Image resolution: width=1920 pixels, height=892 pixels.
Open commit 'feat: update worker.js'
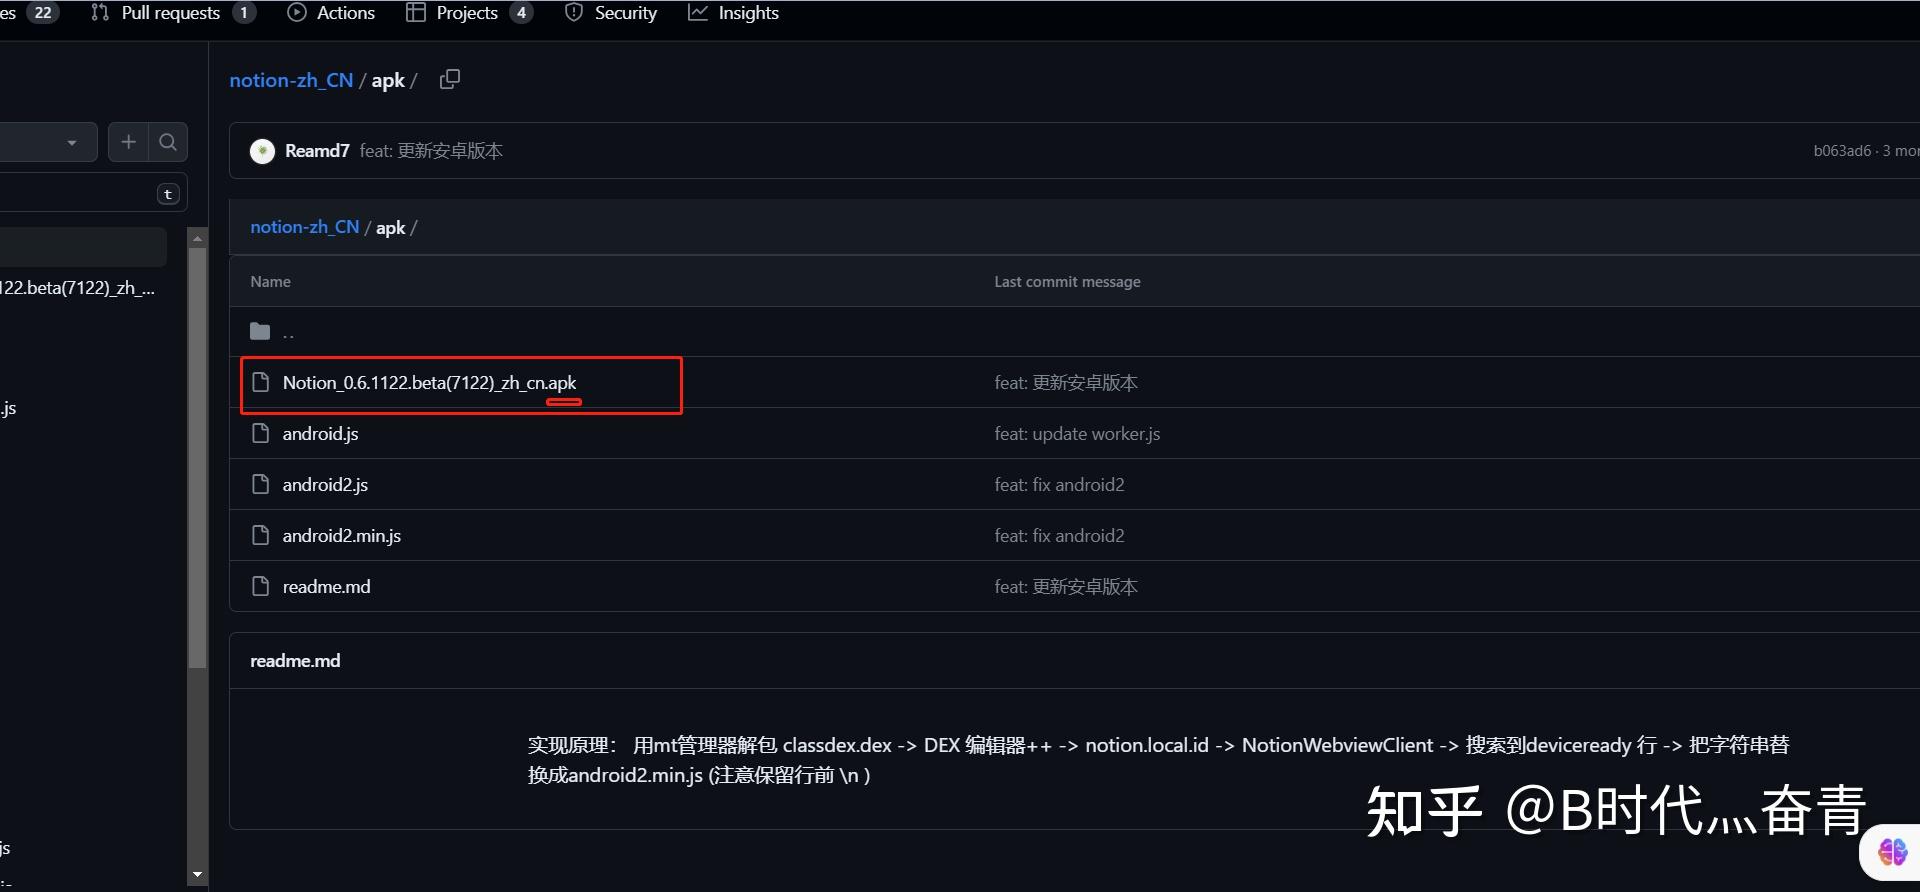1077,434
